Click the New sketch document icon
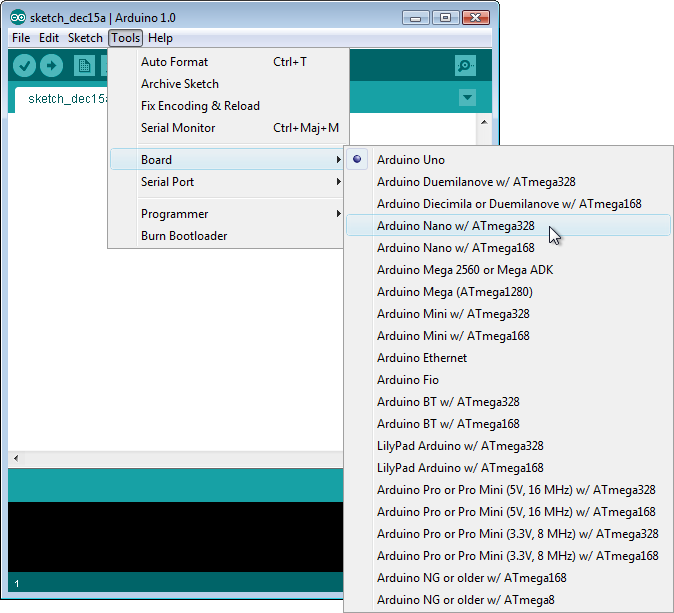Image resolution: width=674 pixels, height=613 pixels. click(84, 66)
